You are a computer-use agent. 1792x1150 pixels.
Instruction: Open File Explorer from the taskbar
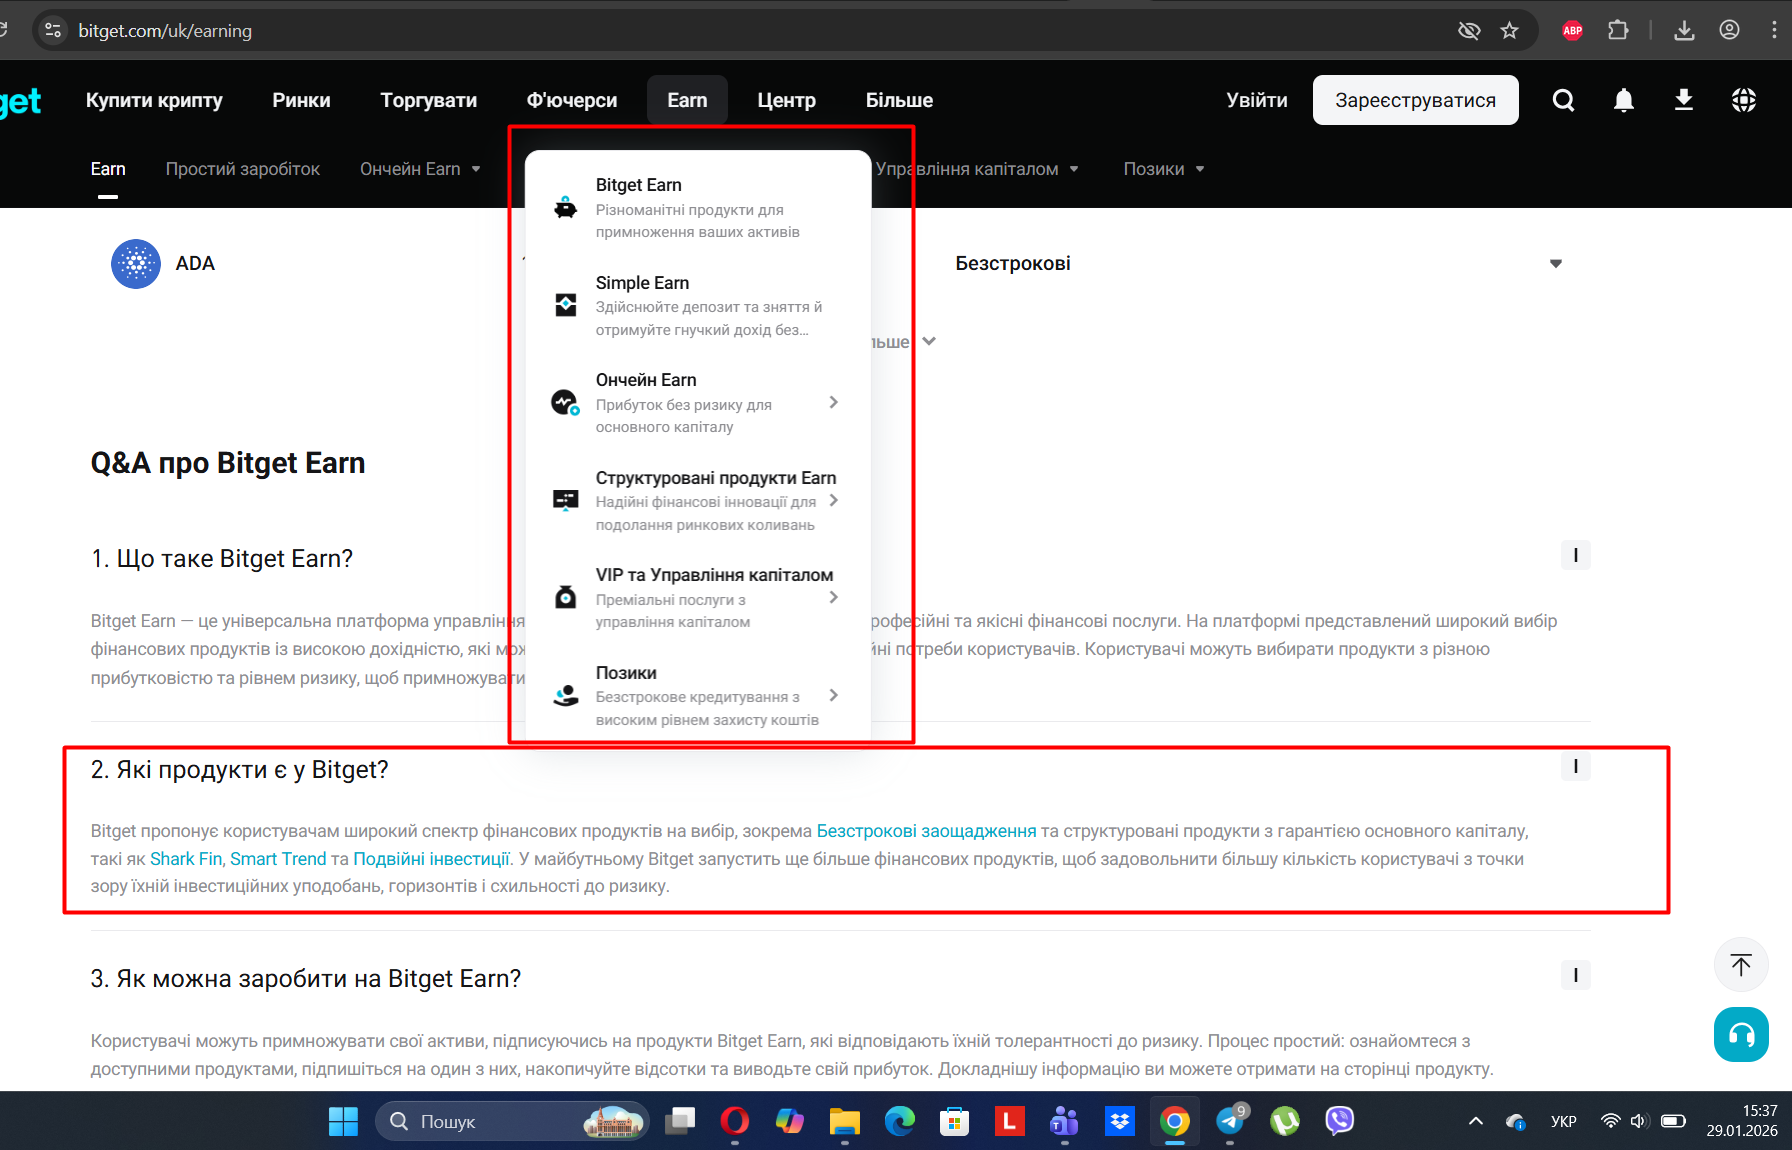(x=845, y=1121)
